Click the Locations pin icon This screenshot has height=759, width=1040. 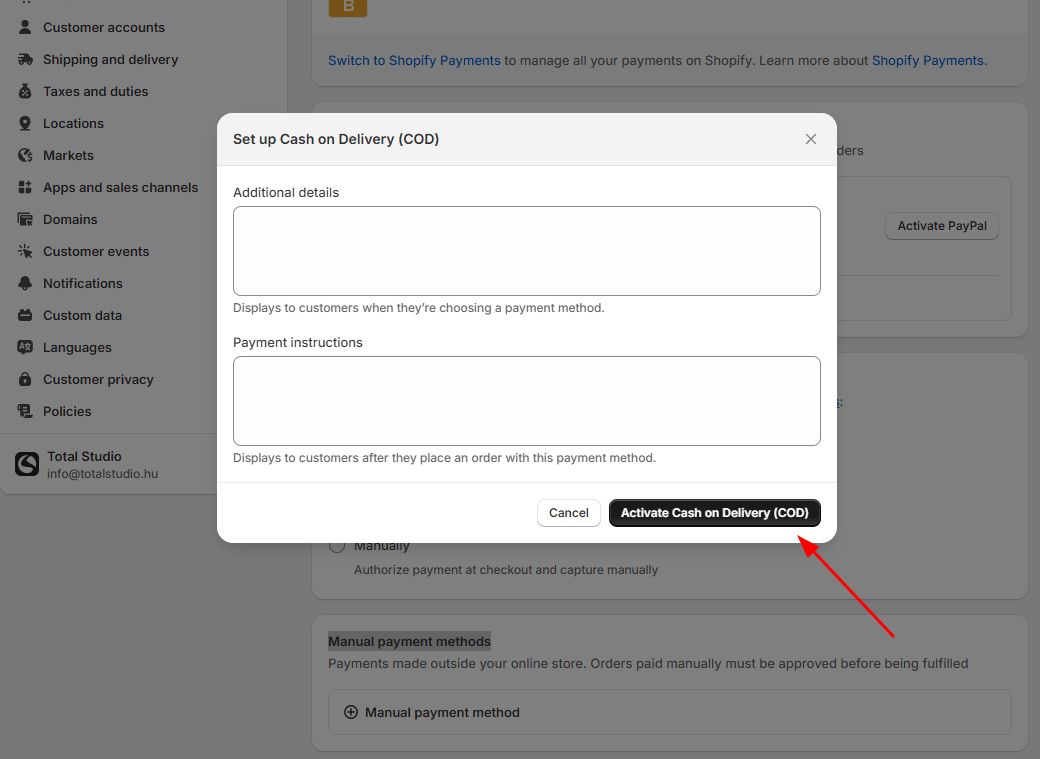pyautogui.click(x=25, y=123)
